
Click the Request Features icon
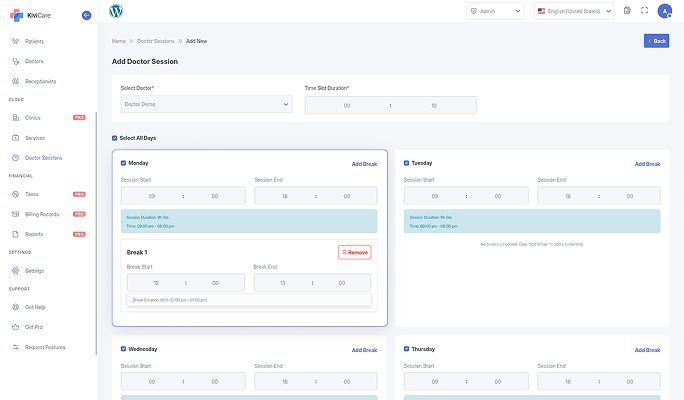coord(16,347)
